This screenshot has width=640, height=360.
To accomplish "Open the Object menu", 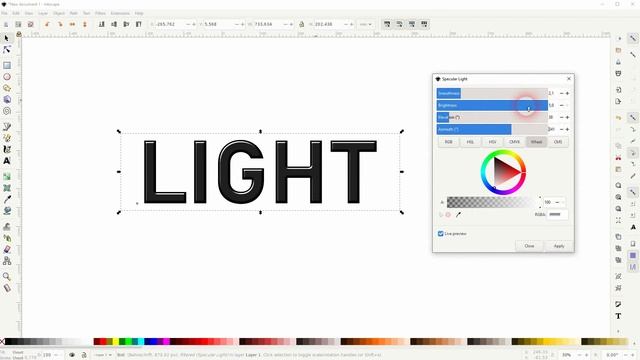I will pyautogui.click(x=59, y=13).
